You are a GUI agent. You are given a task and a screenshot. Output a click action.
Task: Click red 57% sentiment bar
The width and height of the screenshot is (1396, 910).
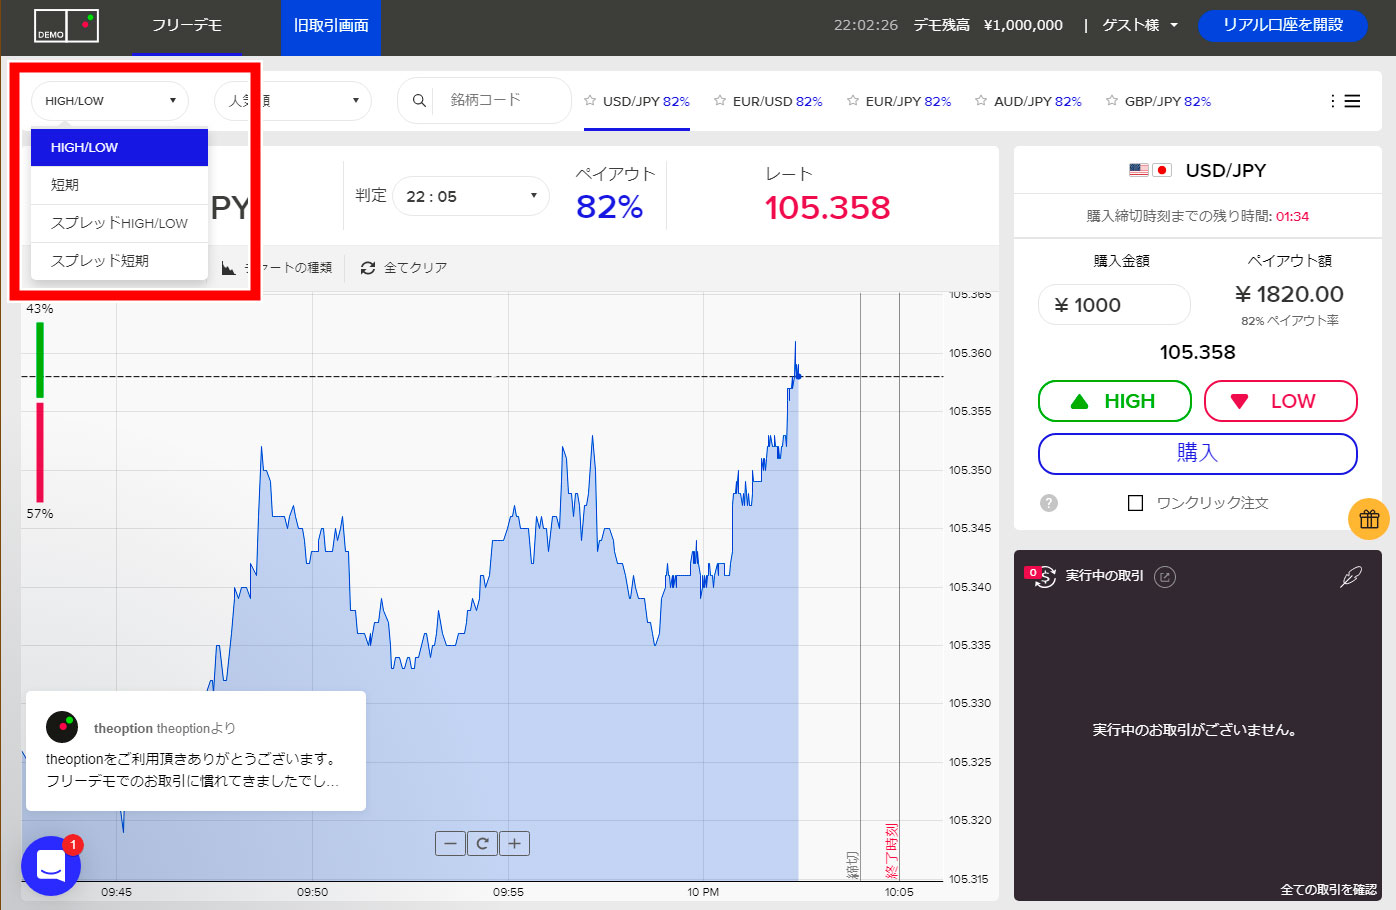click(x=40, y=452)
